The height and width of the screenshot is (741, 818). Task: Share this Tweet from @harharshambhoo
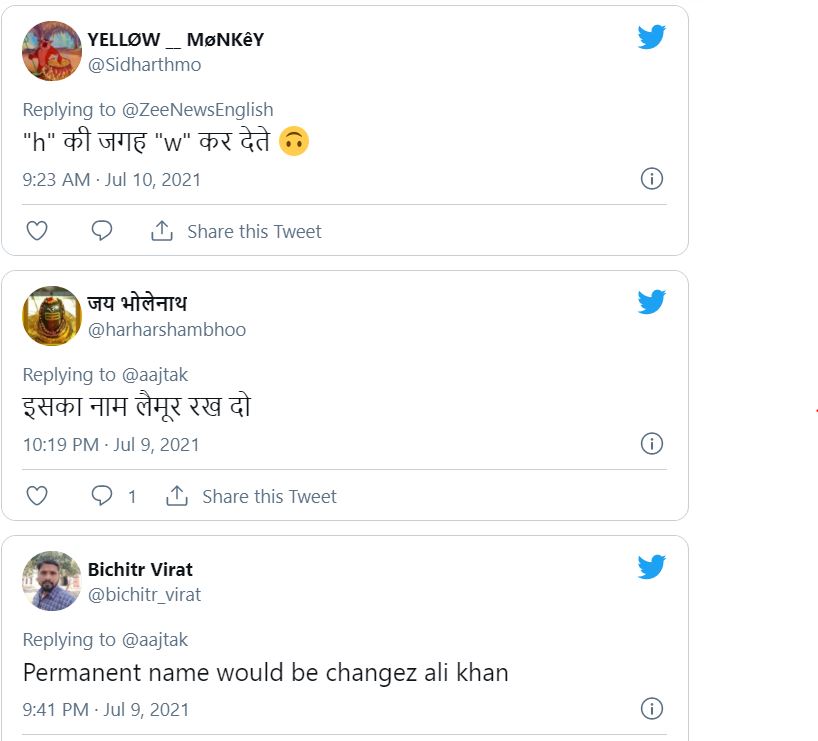[x=251, y=496]
